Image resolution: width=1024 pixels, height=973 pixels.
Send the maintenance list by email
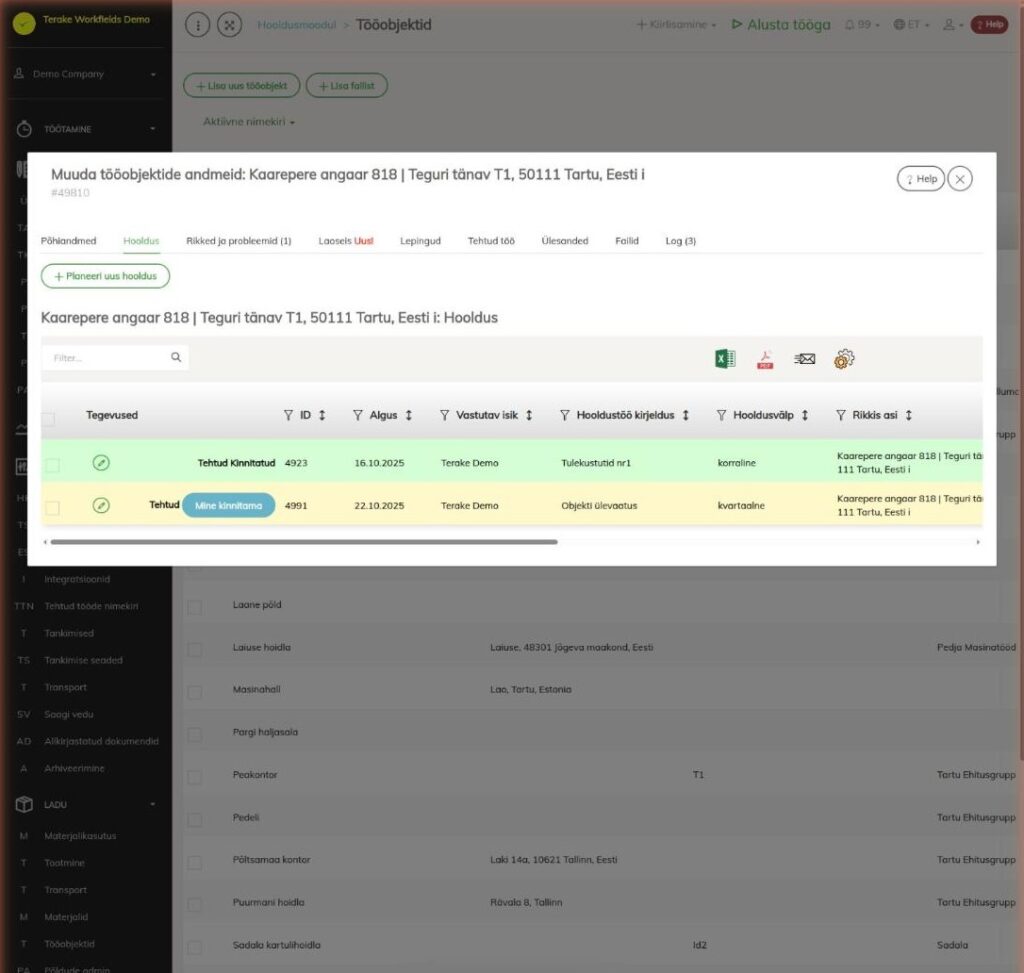805,359
